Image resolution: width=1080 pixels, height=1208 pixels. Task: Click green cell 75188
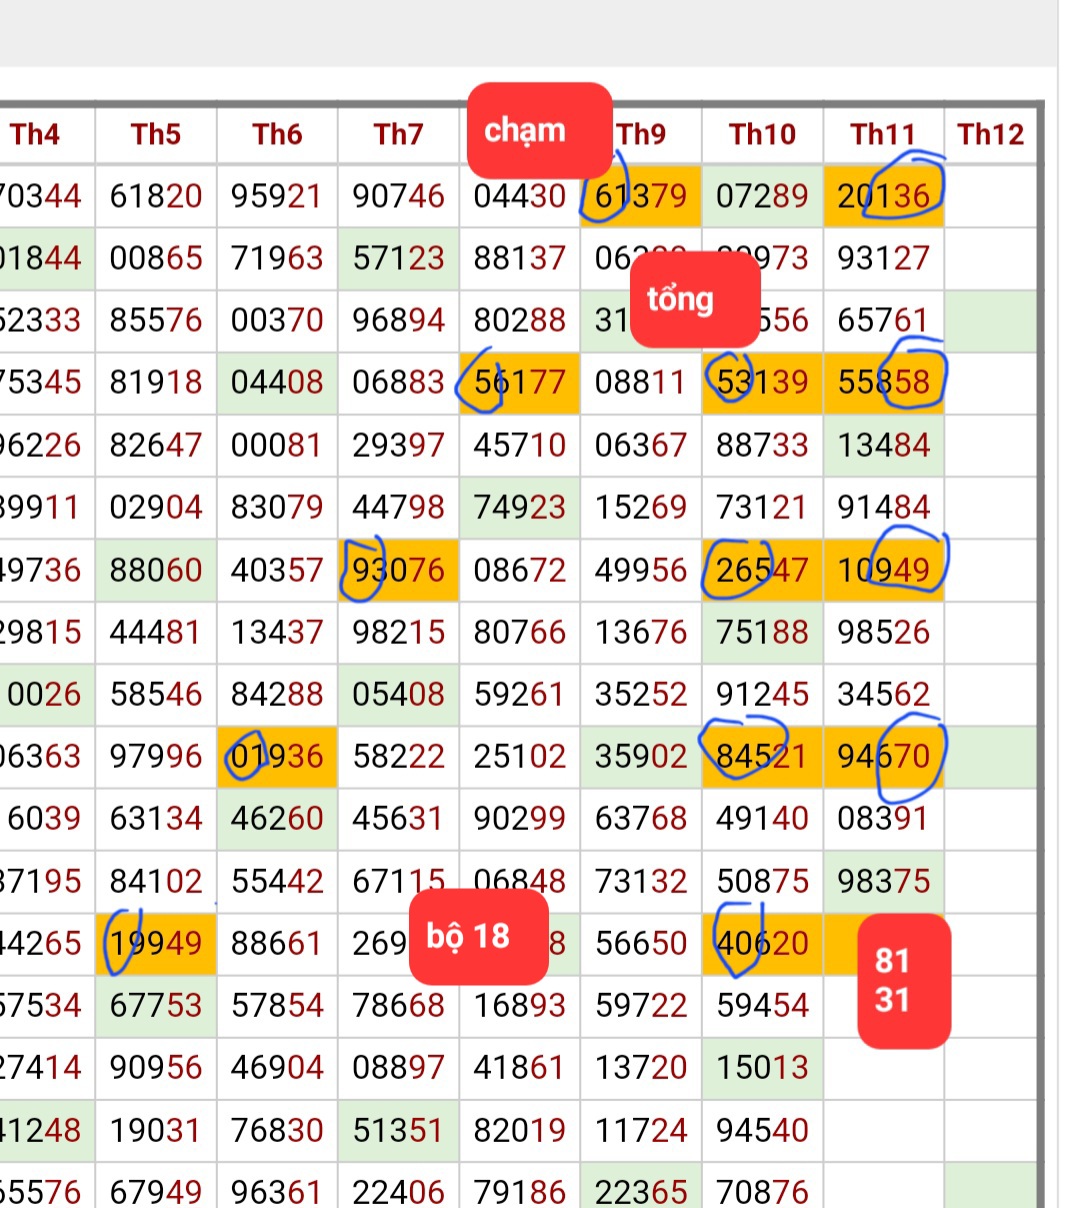tap(762, 632)
